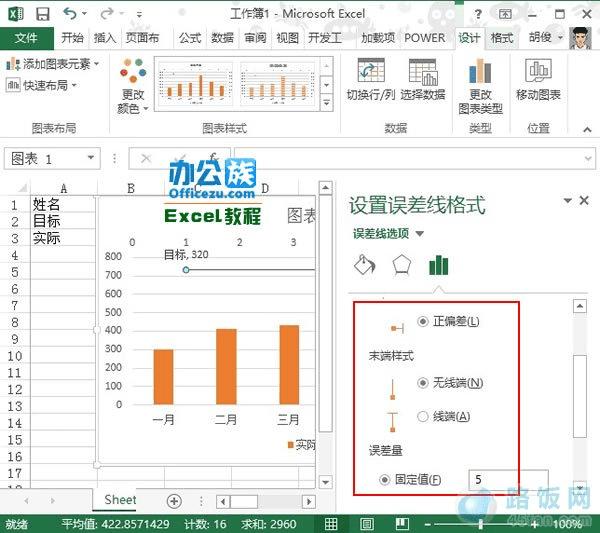Open the 文件 File tab
Screen dimensions: 600x533
coord(26,38)
